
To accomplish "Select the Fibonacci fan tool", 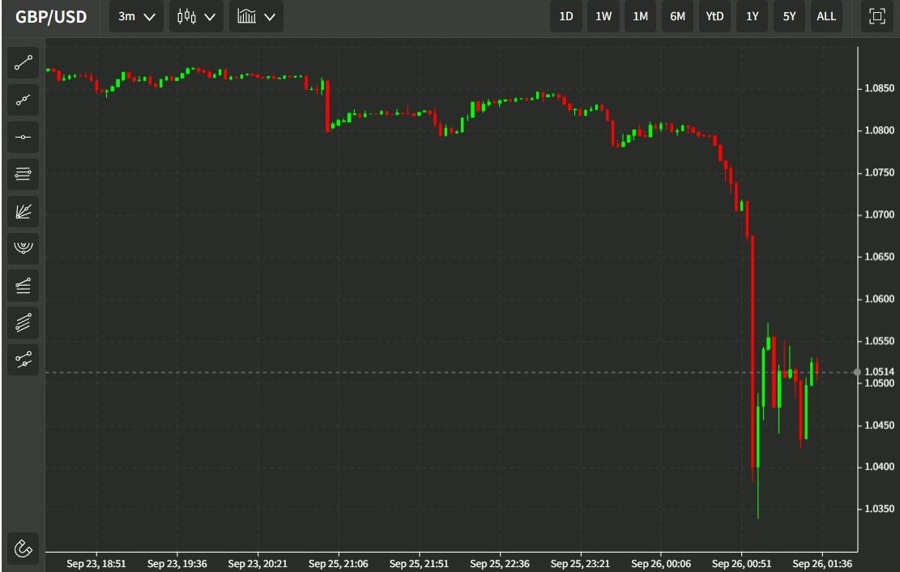I will pos(23,211).
